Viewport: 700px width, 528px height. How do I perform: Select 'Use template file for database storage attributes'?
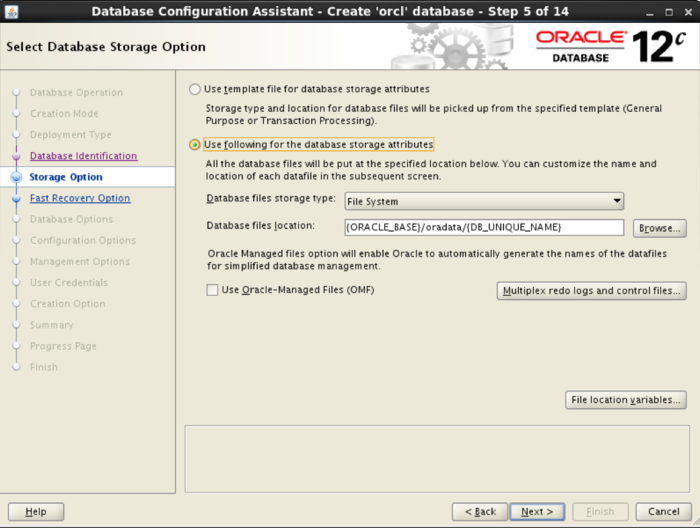click(x=195, y=89)
